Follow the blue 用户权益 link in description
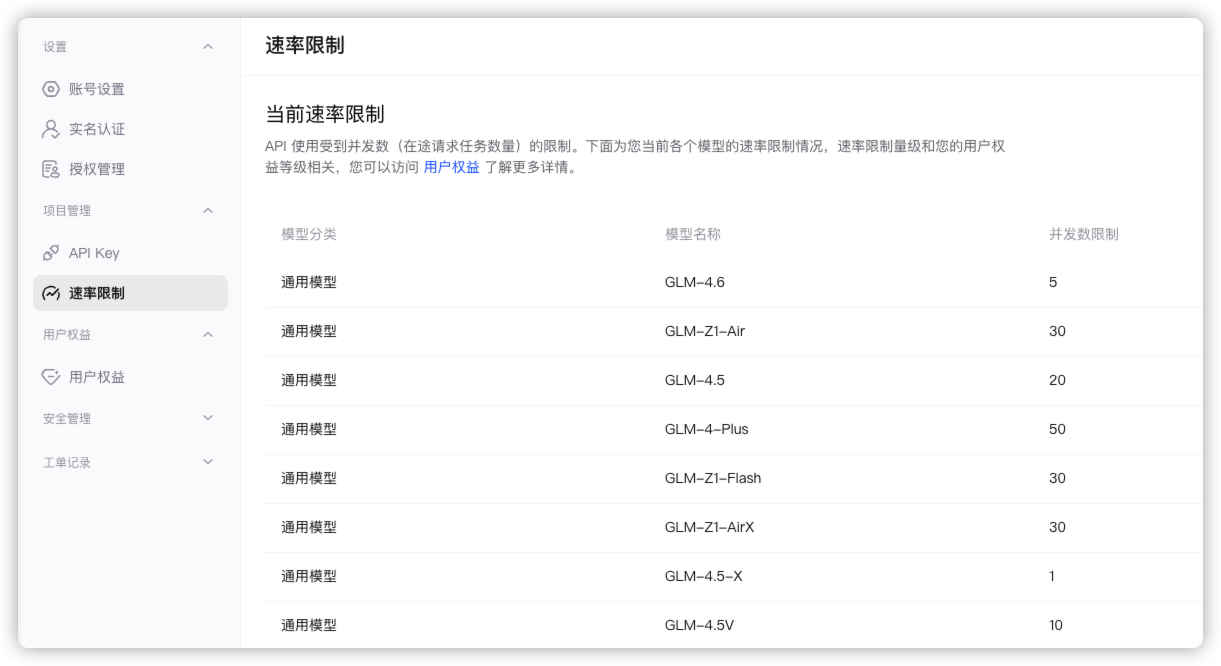Viewport: 1221px width, 666px height. point(452,168)
